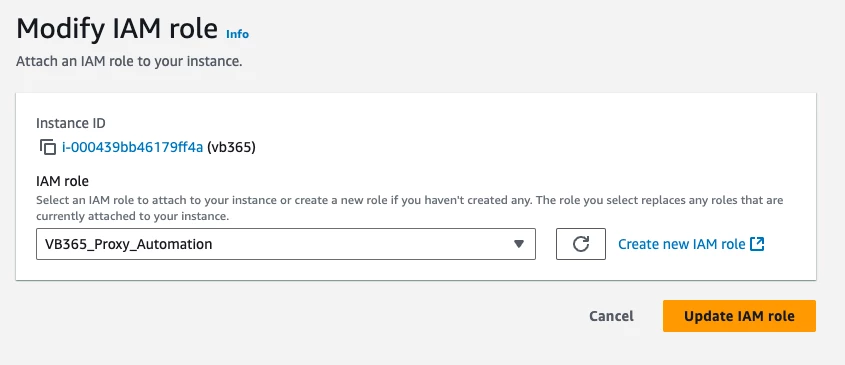Viewport: 845px width, 365px height.
Task: Click the external link icon beside Create new IAM role
Action: tap(757, 244)
